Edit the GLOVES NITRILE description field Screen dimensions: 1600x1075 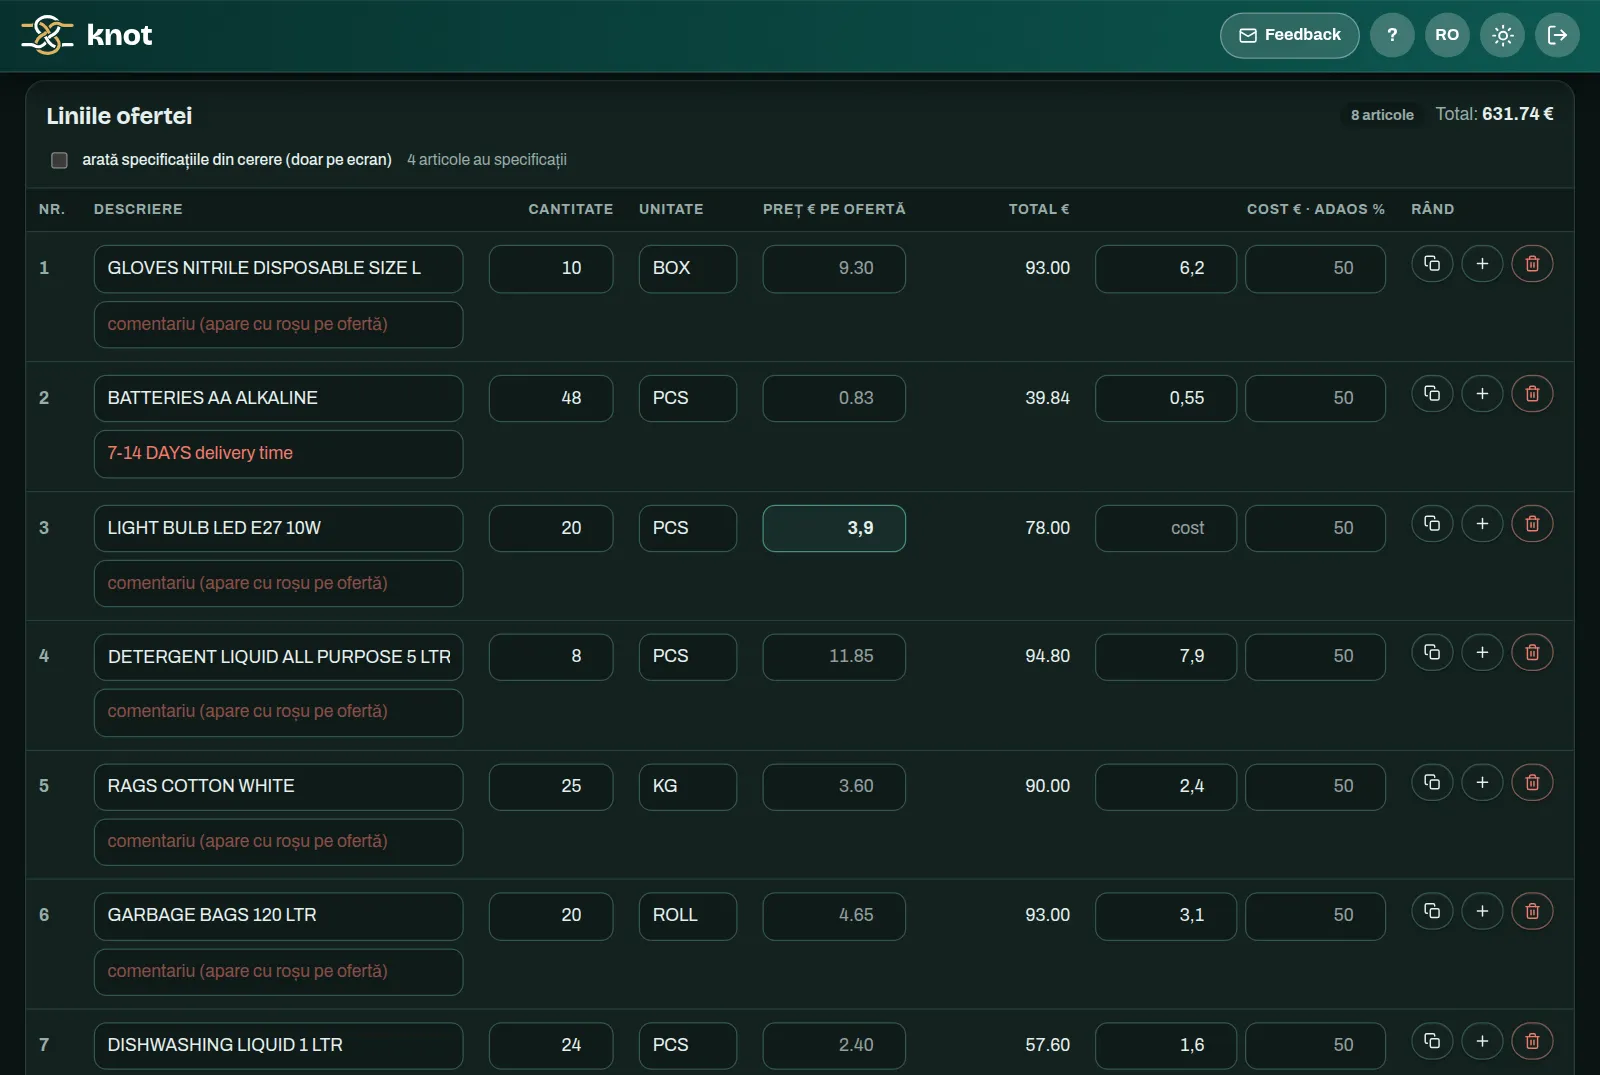pos(278,269)
